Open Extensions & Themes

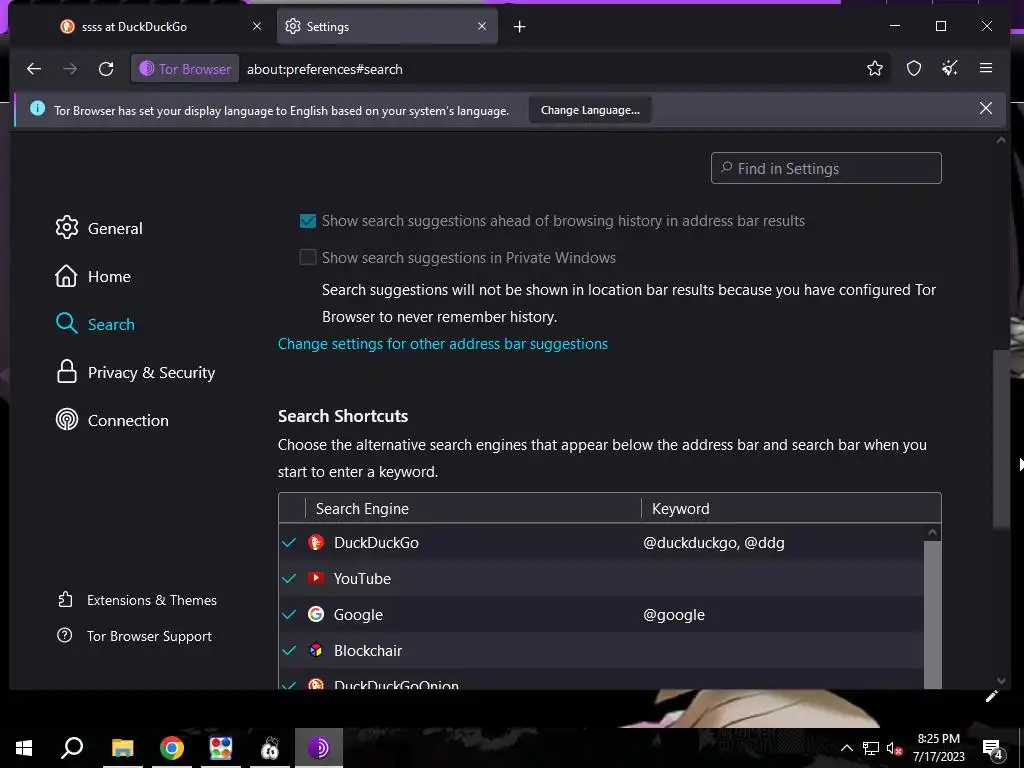tap(137, 600)
